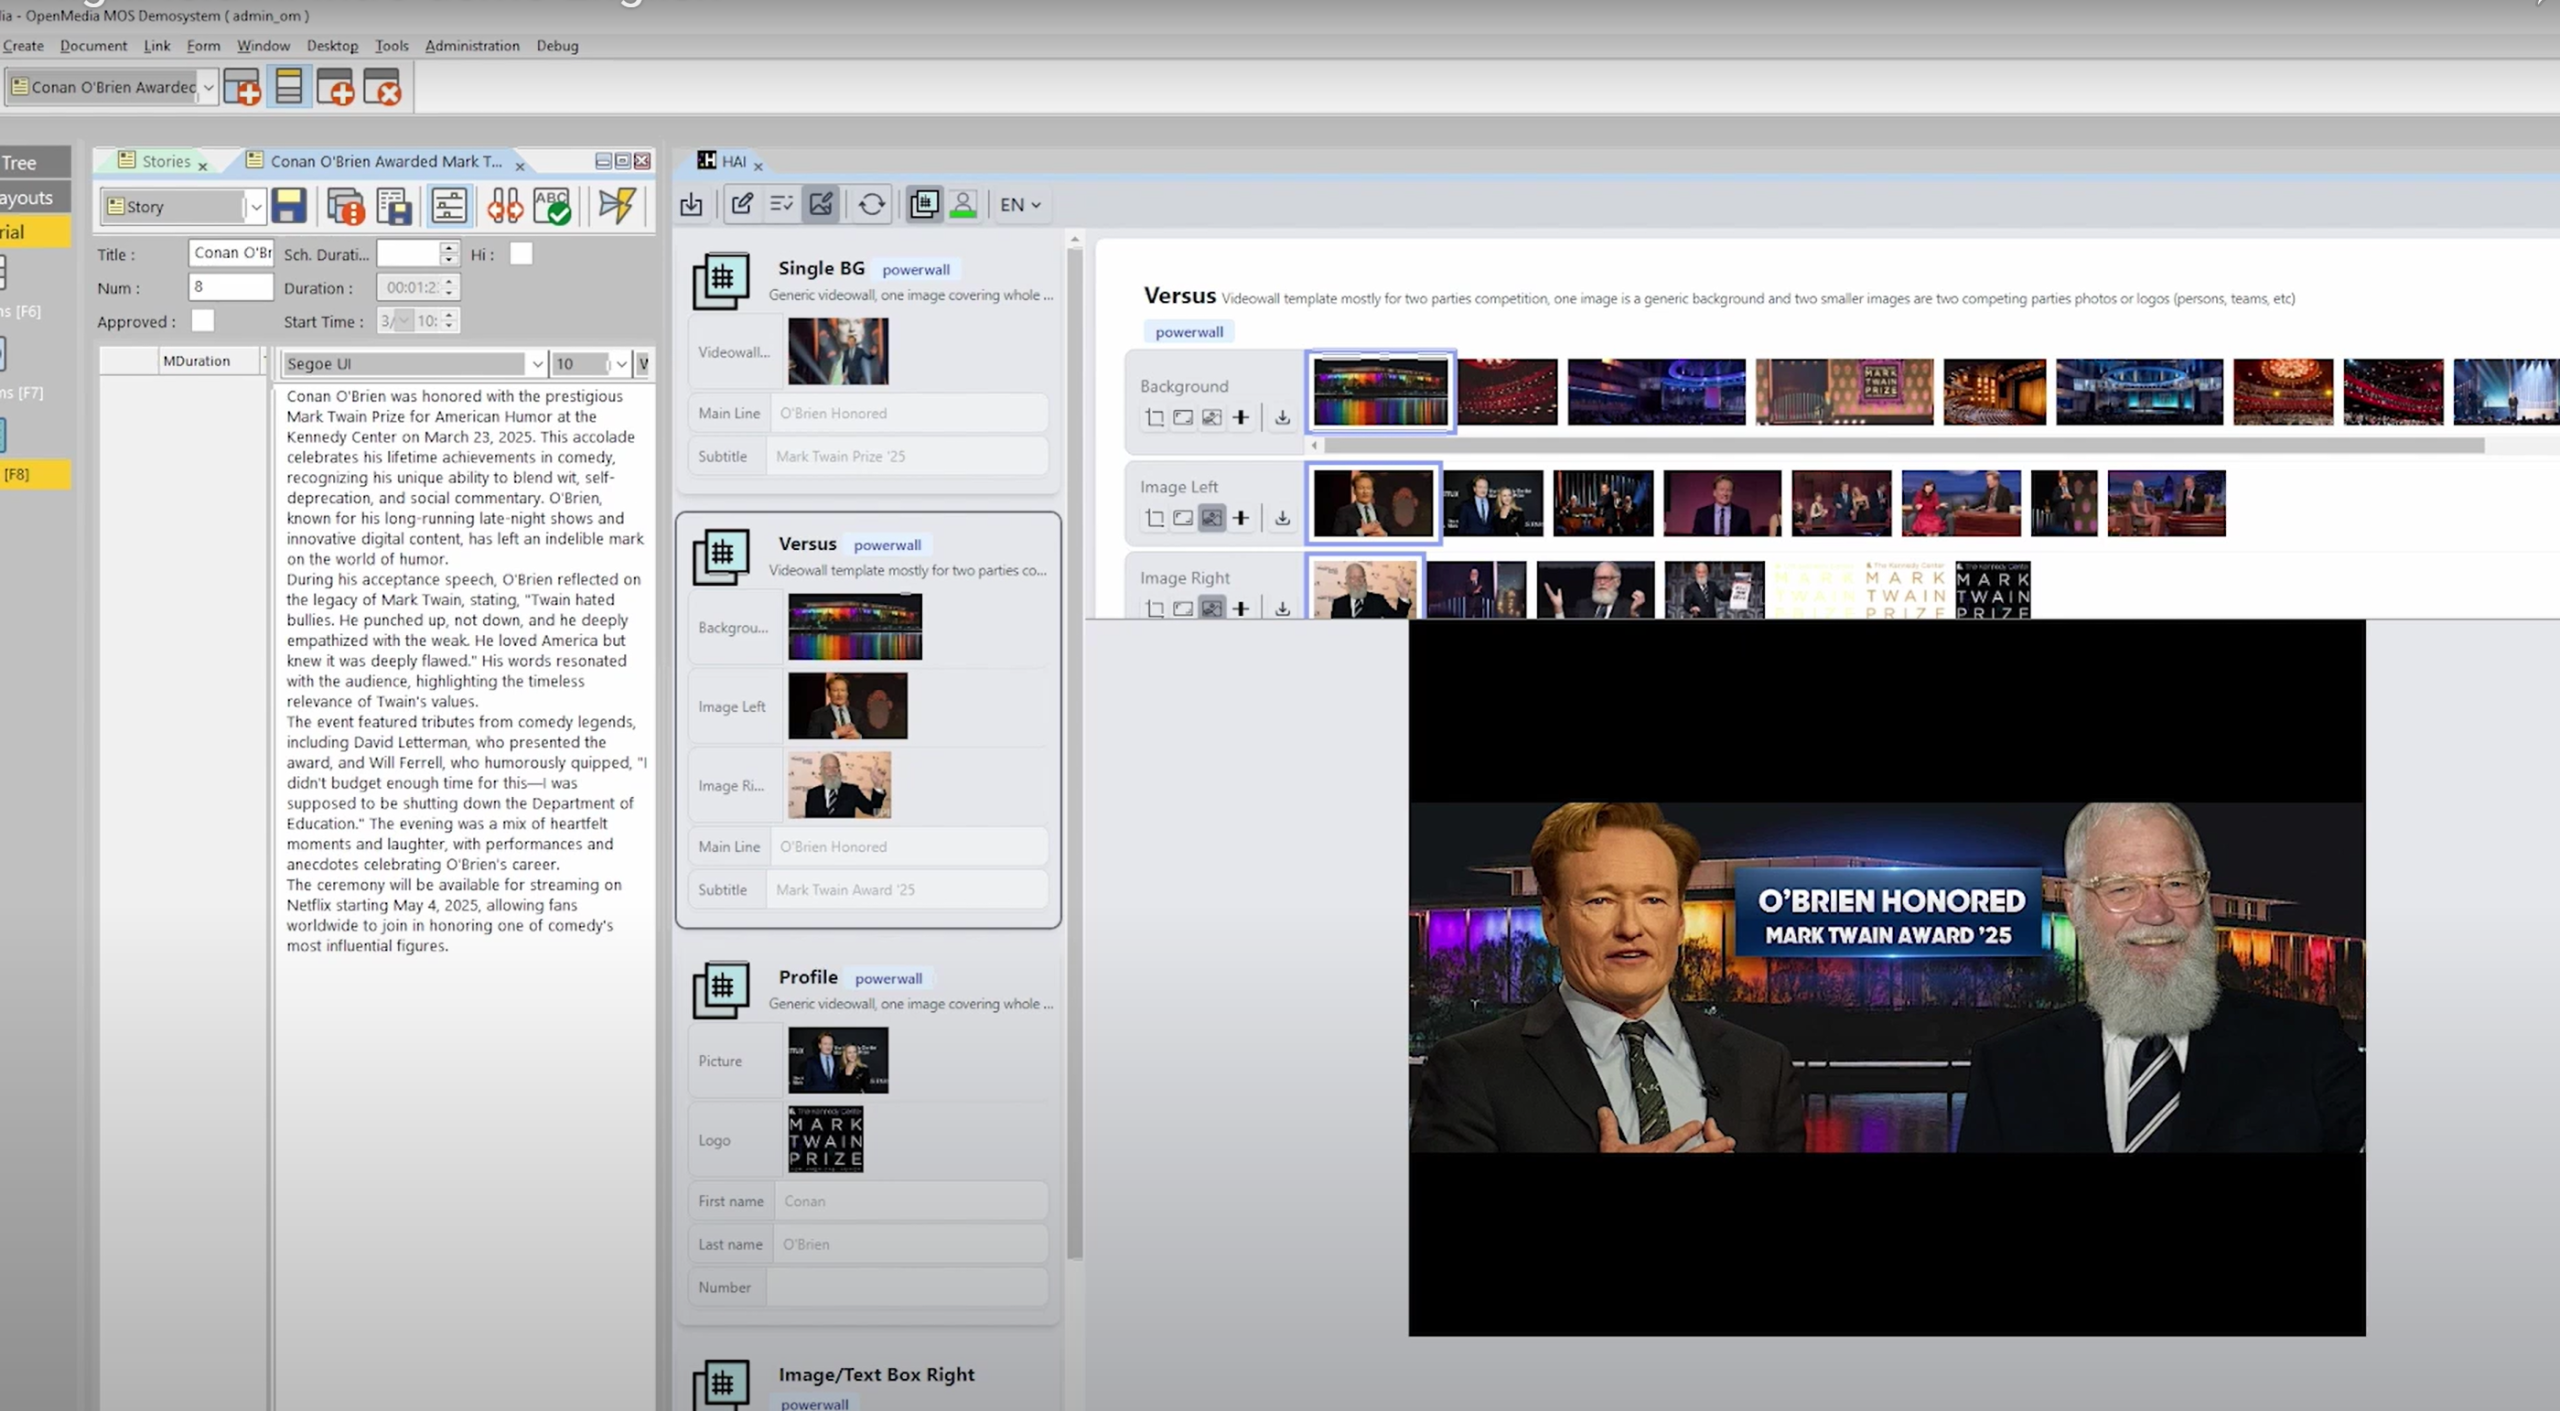The height and width of the screenshot is (1411, 2560).
Task: Click the send with lightning bolt icon
Action: [x=616, y=206]
